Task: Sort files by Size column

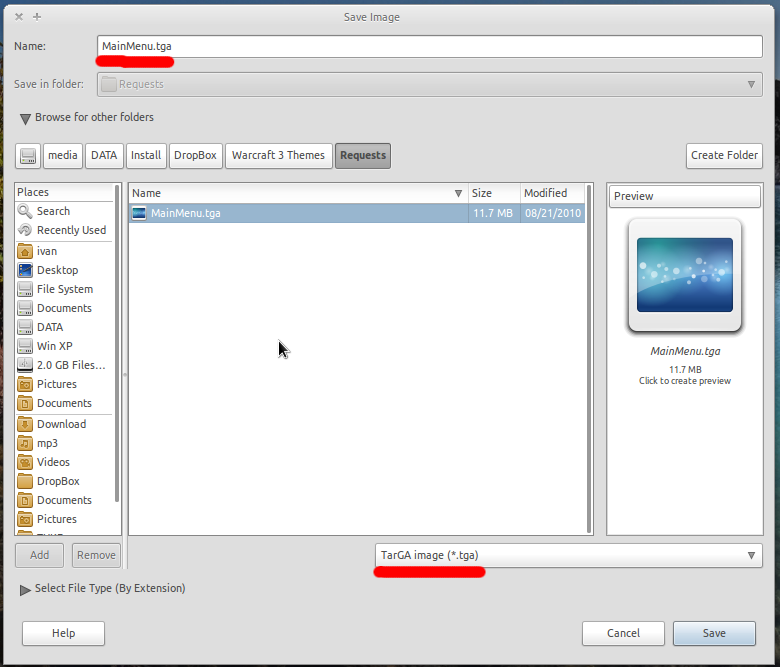Action: [494, 193]
